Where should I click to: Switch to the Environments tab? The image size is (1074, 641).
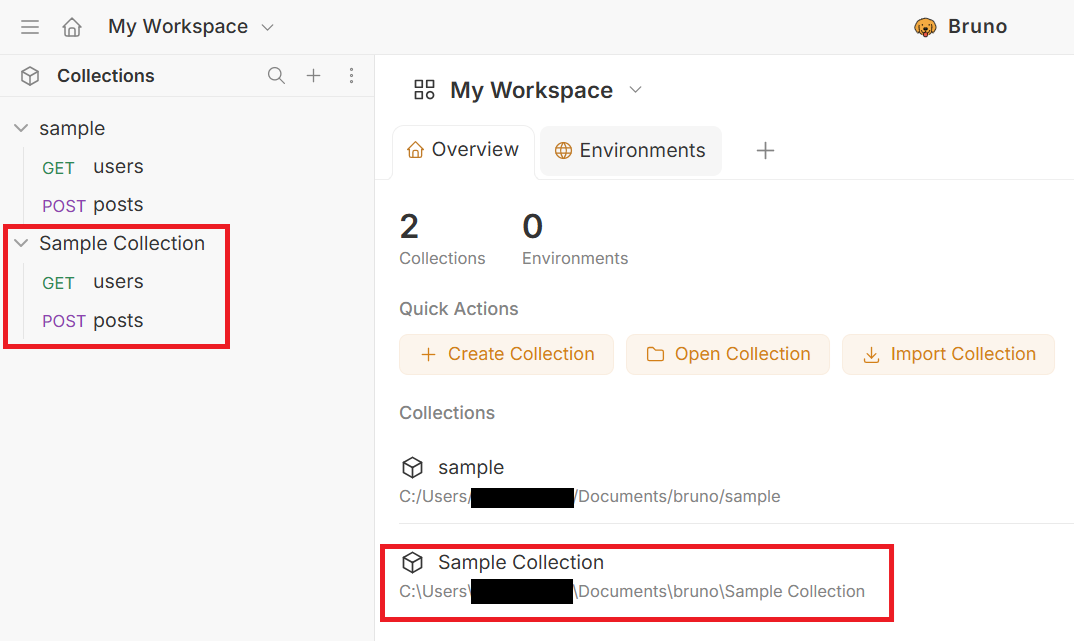point(630,151)
